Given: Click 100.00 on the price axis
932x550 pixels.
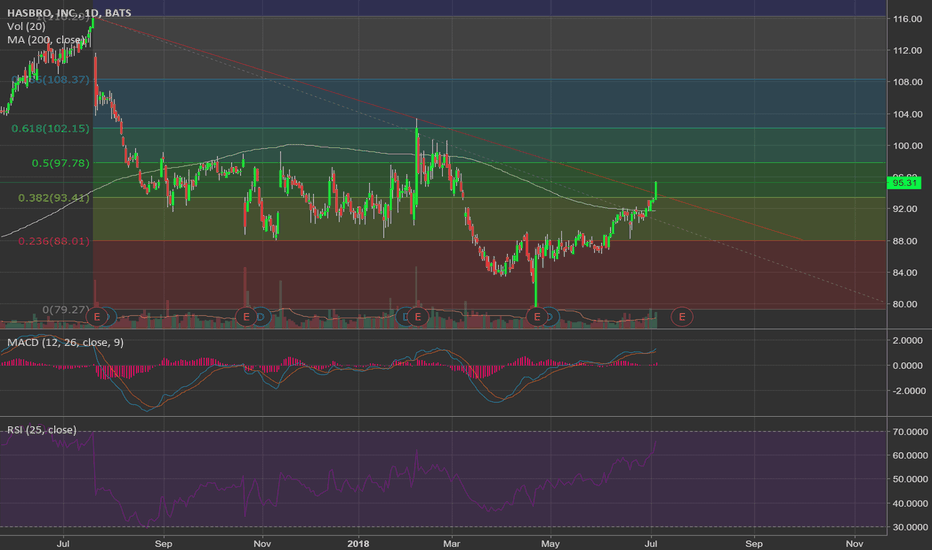Looking at the screenshot, I should point(908,146).
